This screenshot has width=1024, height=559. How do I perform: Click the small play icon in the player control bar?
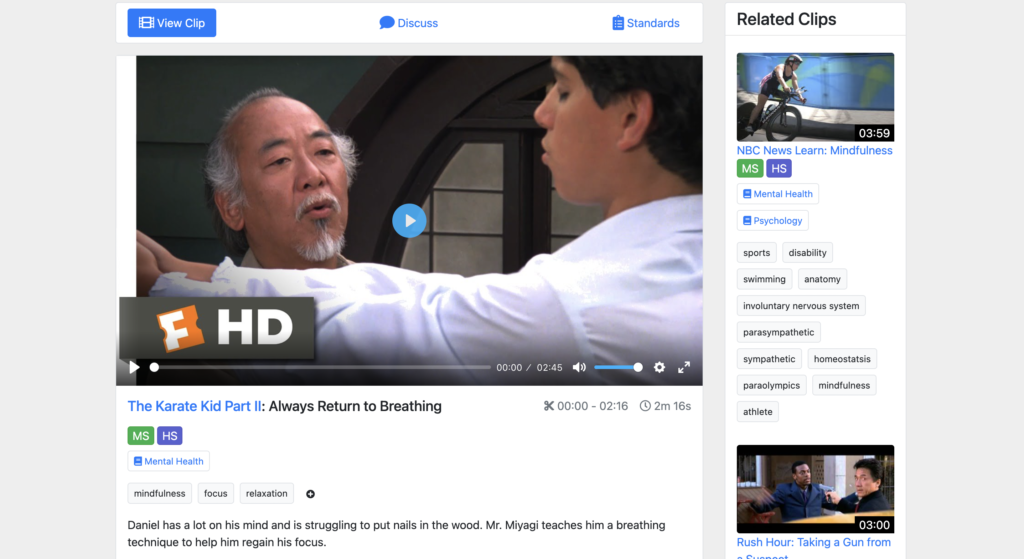(134, 367)
